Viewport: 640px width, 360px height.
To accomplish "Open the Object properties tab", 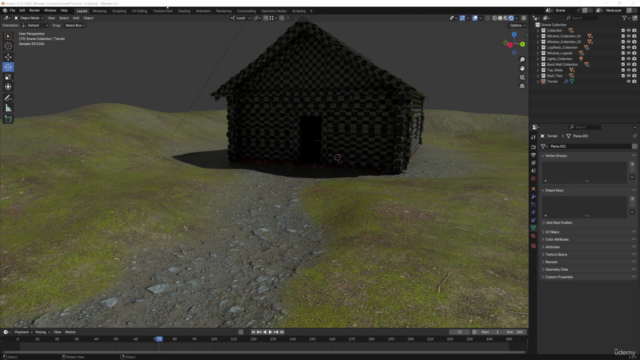I will pyautogui.click(x=533, y=189).
